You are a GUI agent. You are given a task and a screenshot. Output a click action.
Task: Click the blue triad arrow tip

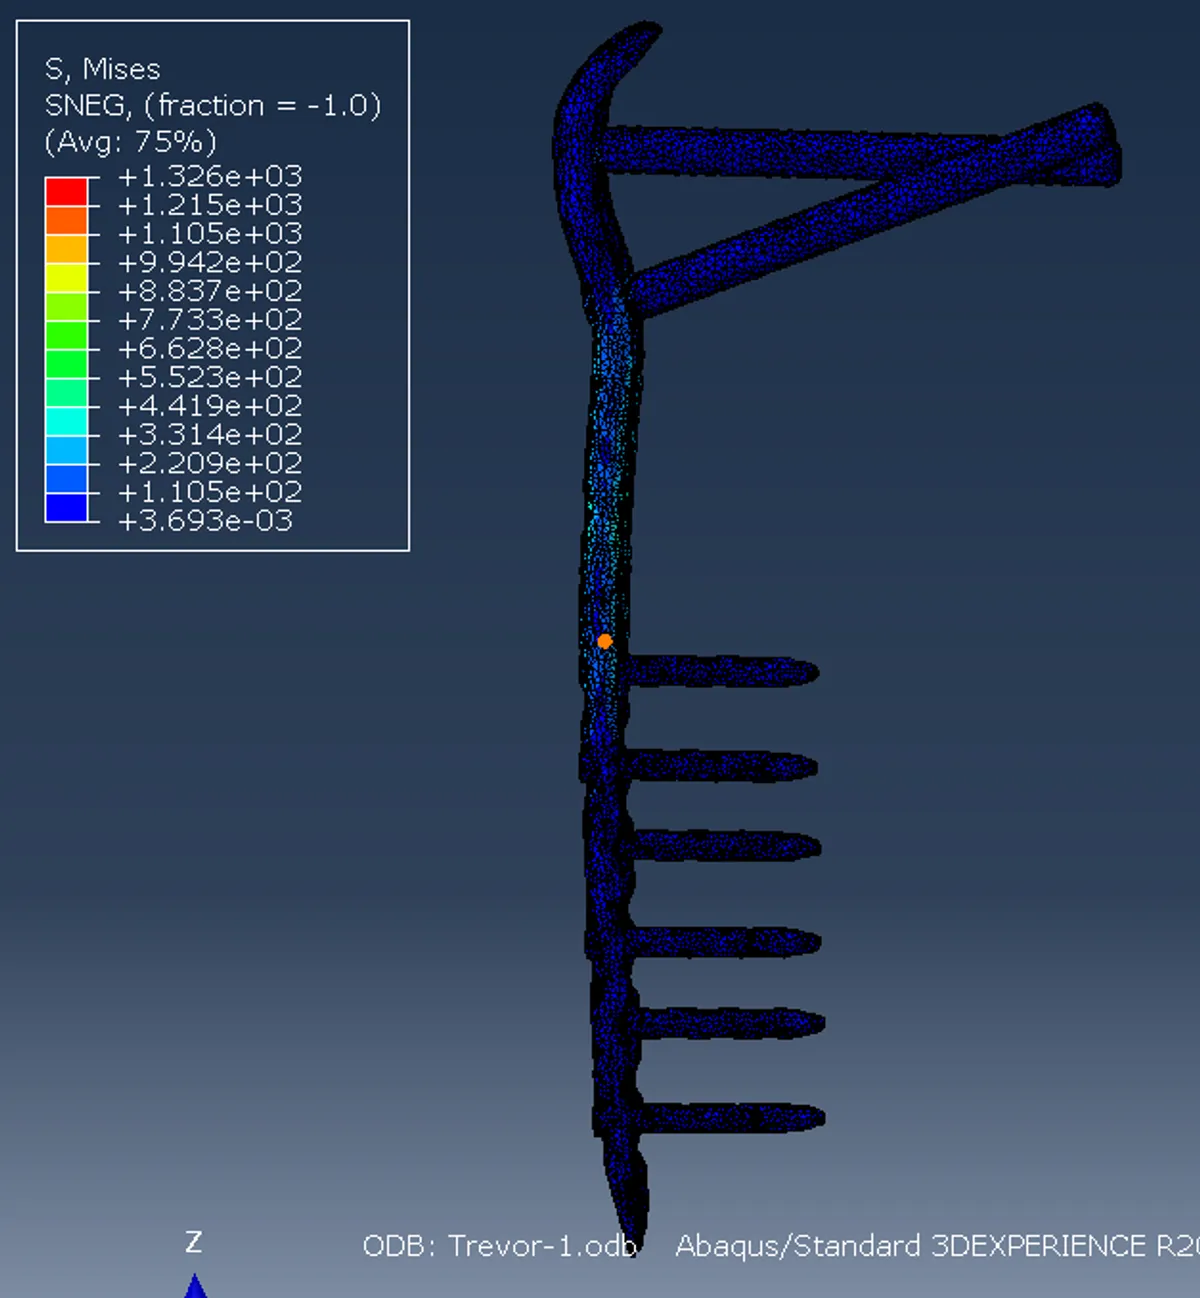(x=196, y=1284)
